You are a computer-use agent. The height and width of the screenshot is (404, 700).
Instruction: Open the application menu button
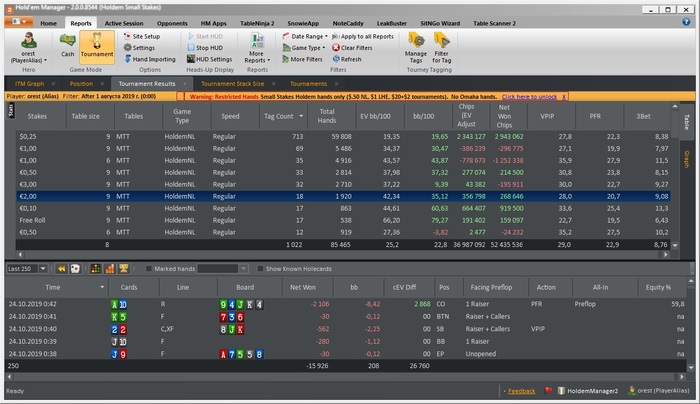point(19,21)
